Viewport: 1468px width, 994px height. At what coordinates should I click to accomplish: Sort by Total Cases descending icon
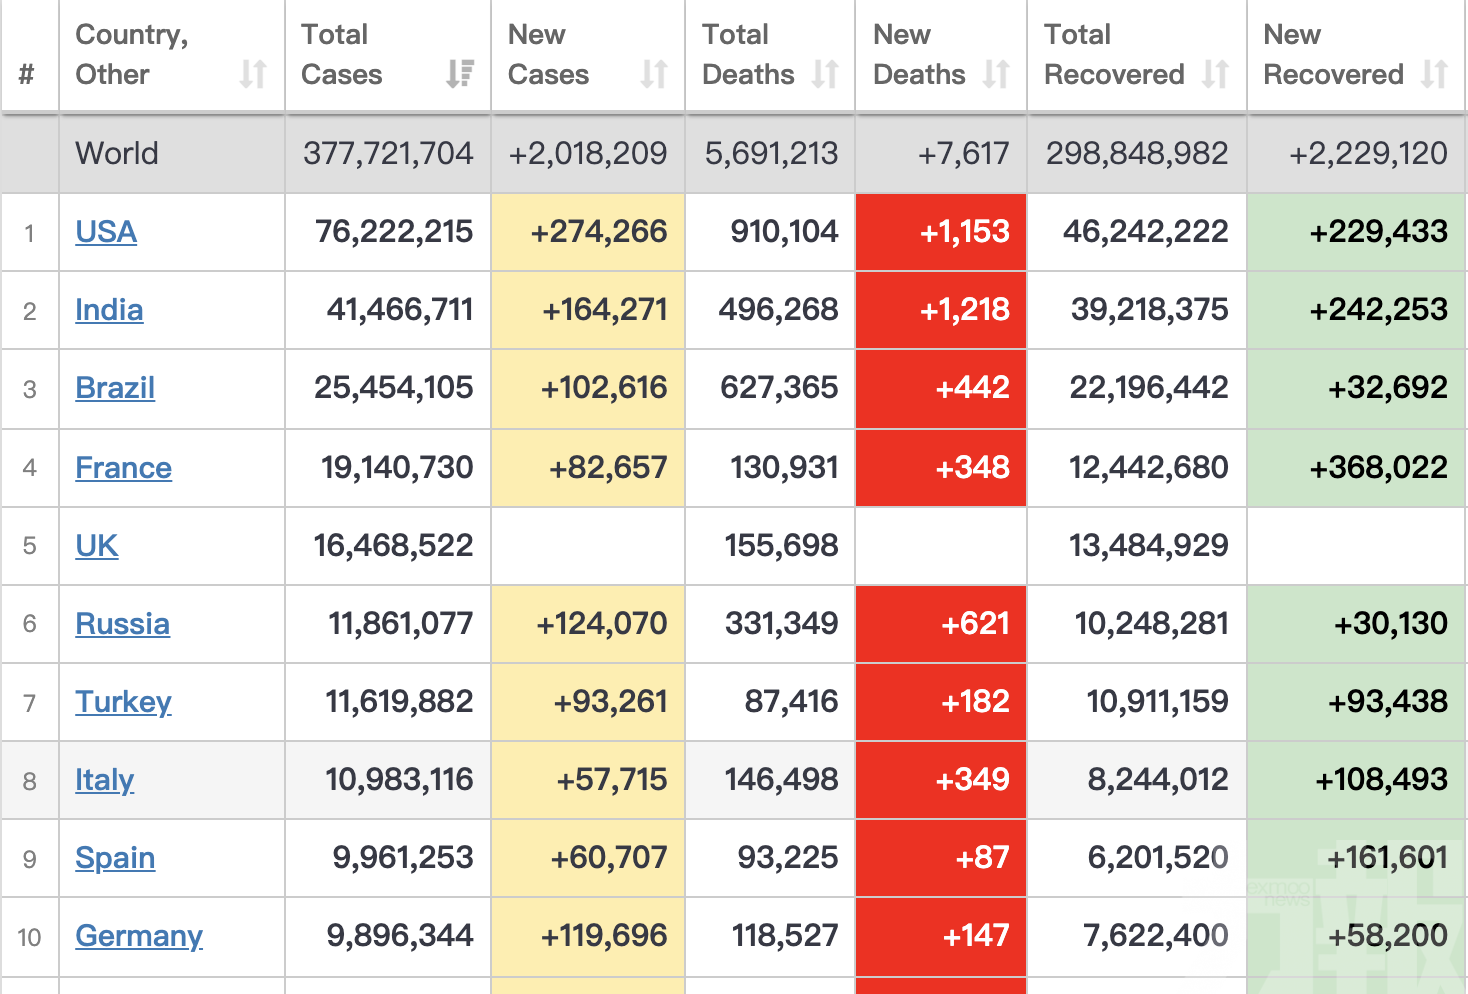pyautogui.click(x=460, y=74)
